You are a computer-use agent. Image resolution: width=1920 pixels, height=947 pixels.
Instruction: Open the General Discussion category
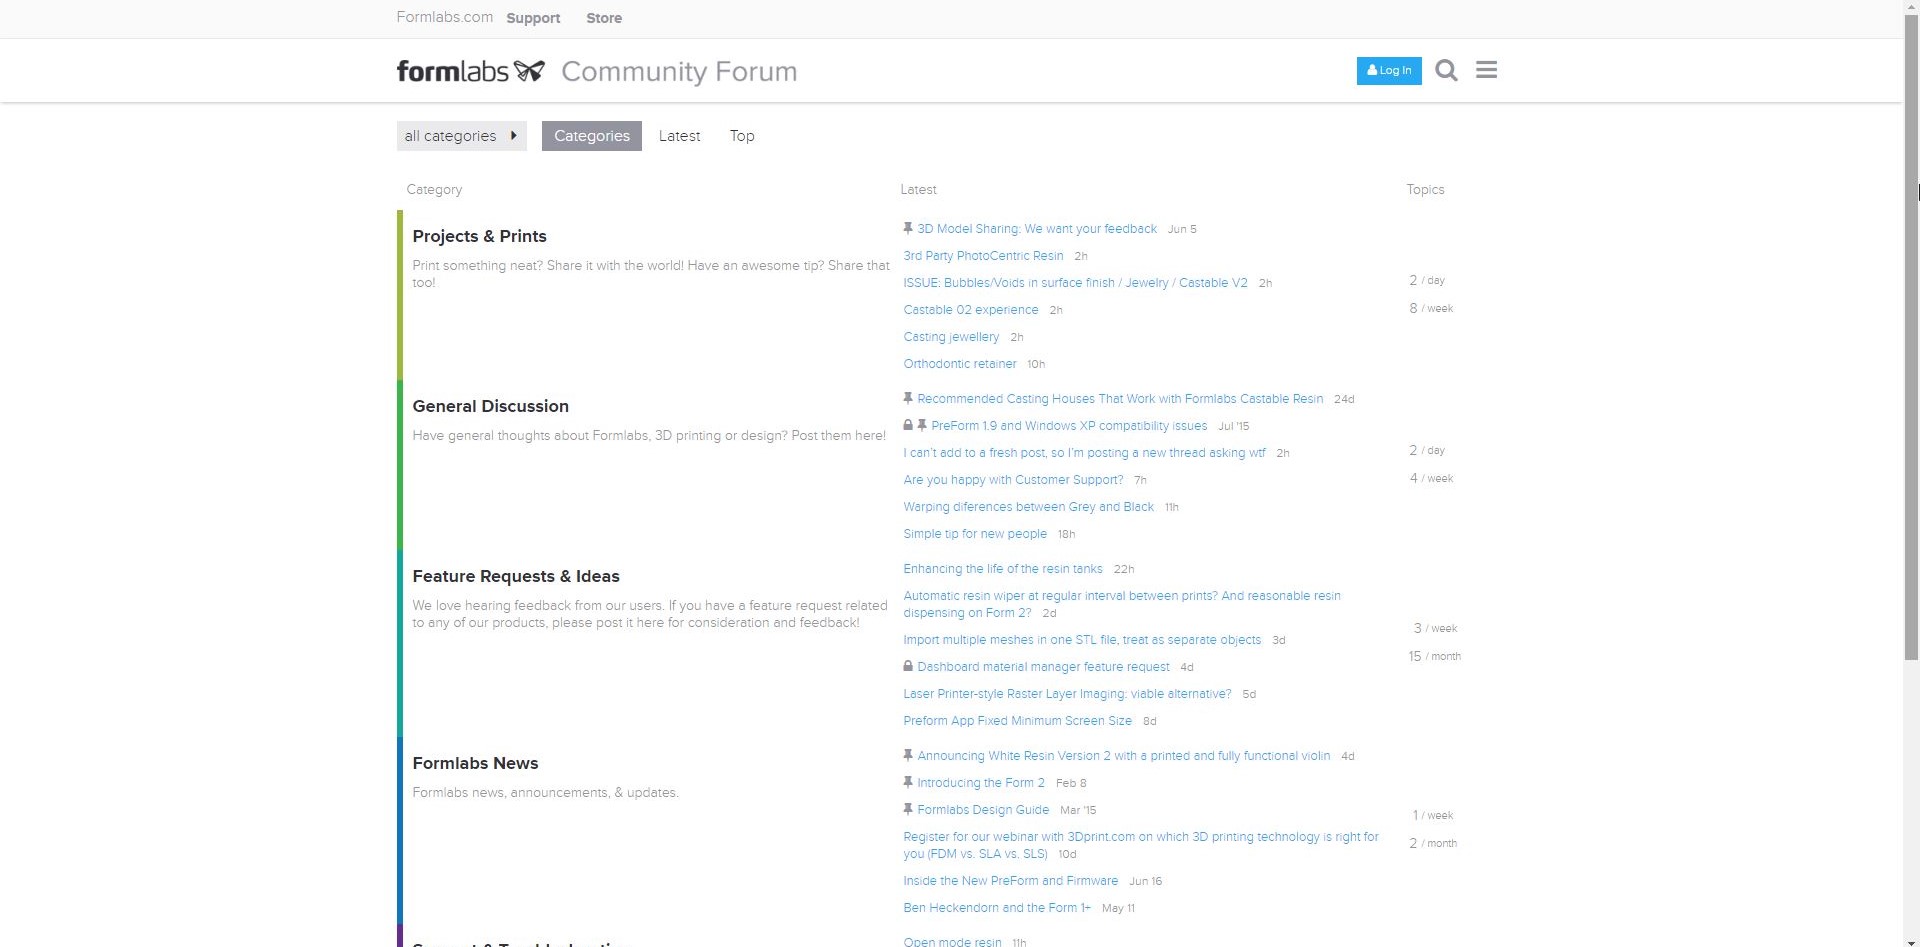click(490, 406)
